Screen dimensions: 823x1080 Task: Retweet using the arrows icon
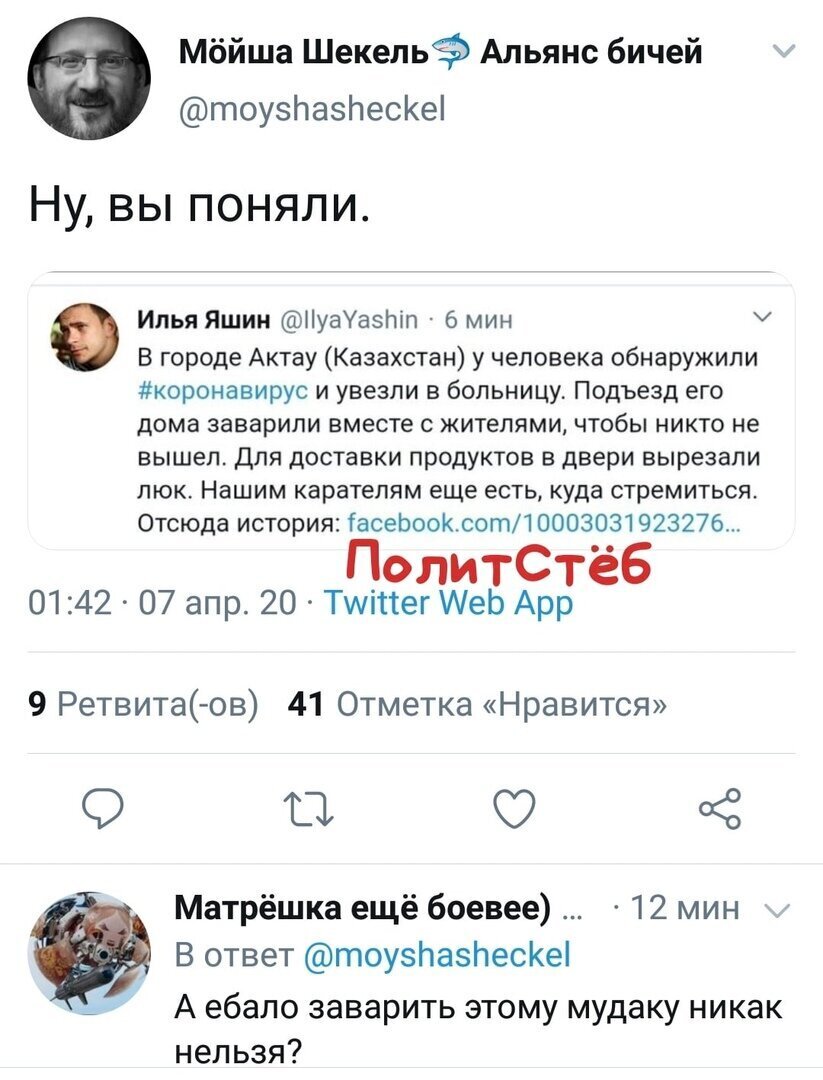309,809
